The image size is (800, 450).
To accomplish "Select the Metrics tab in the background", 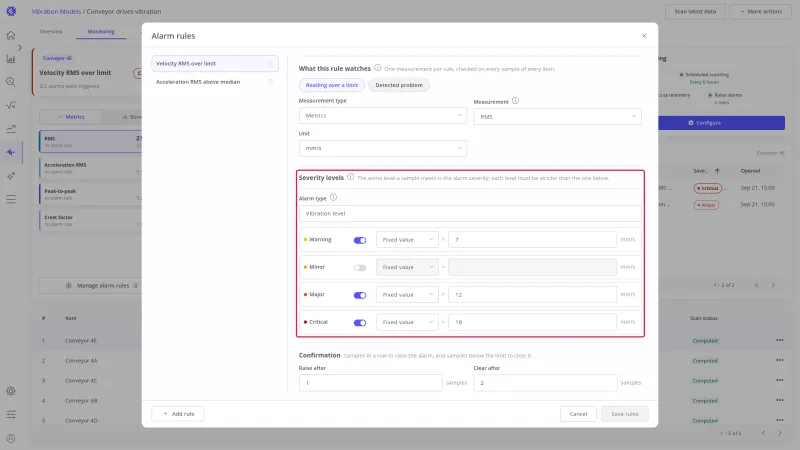I will click(x=71, y=117).
